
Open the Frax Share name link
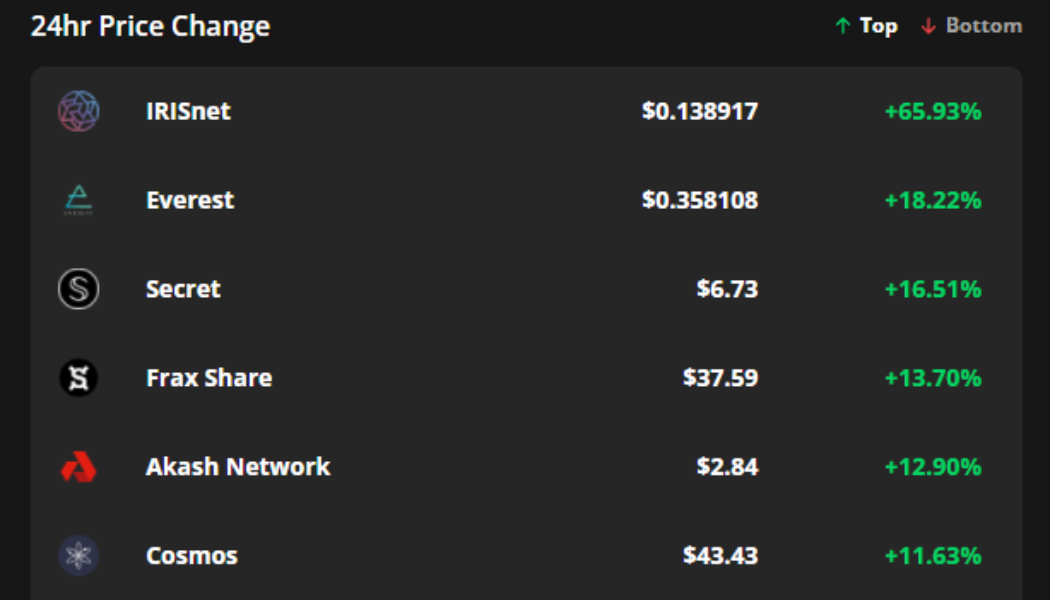[x=209, y=378]
